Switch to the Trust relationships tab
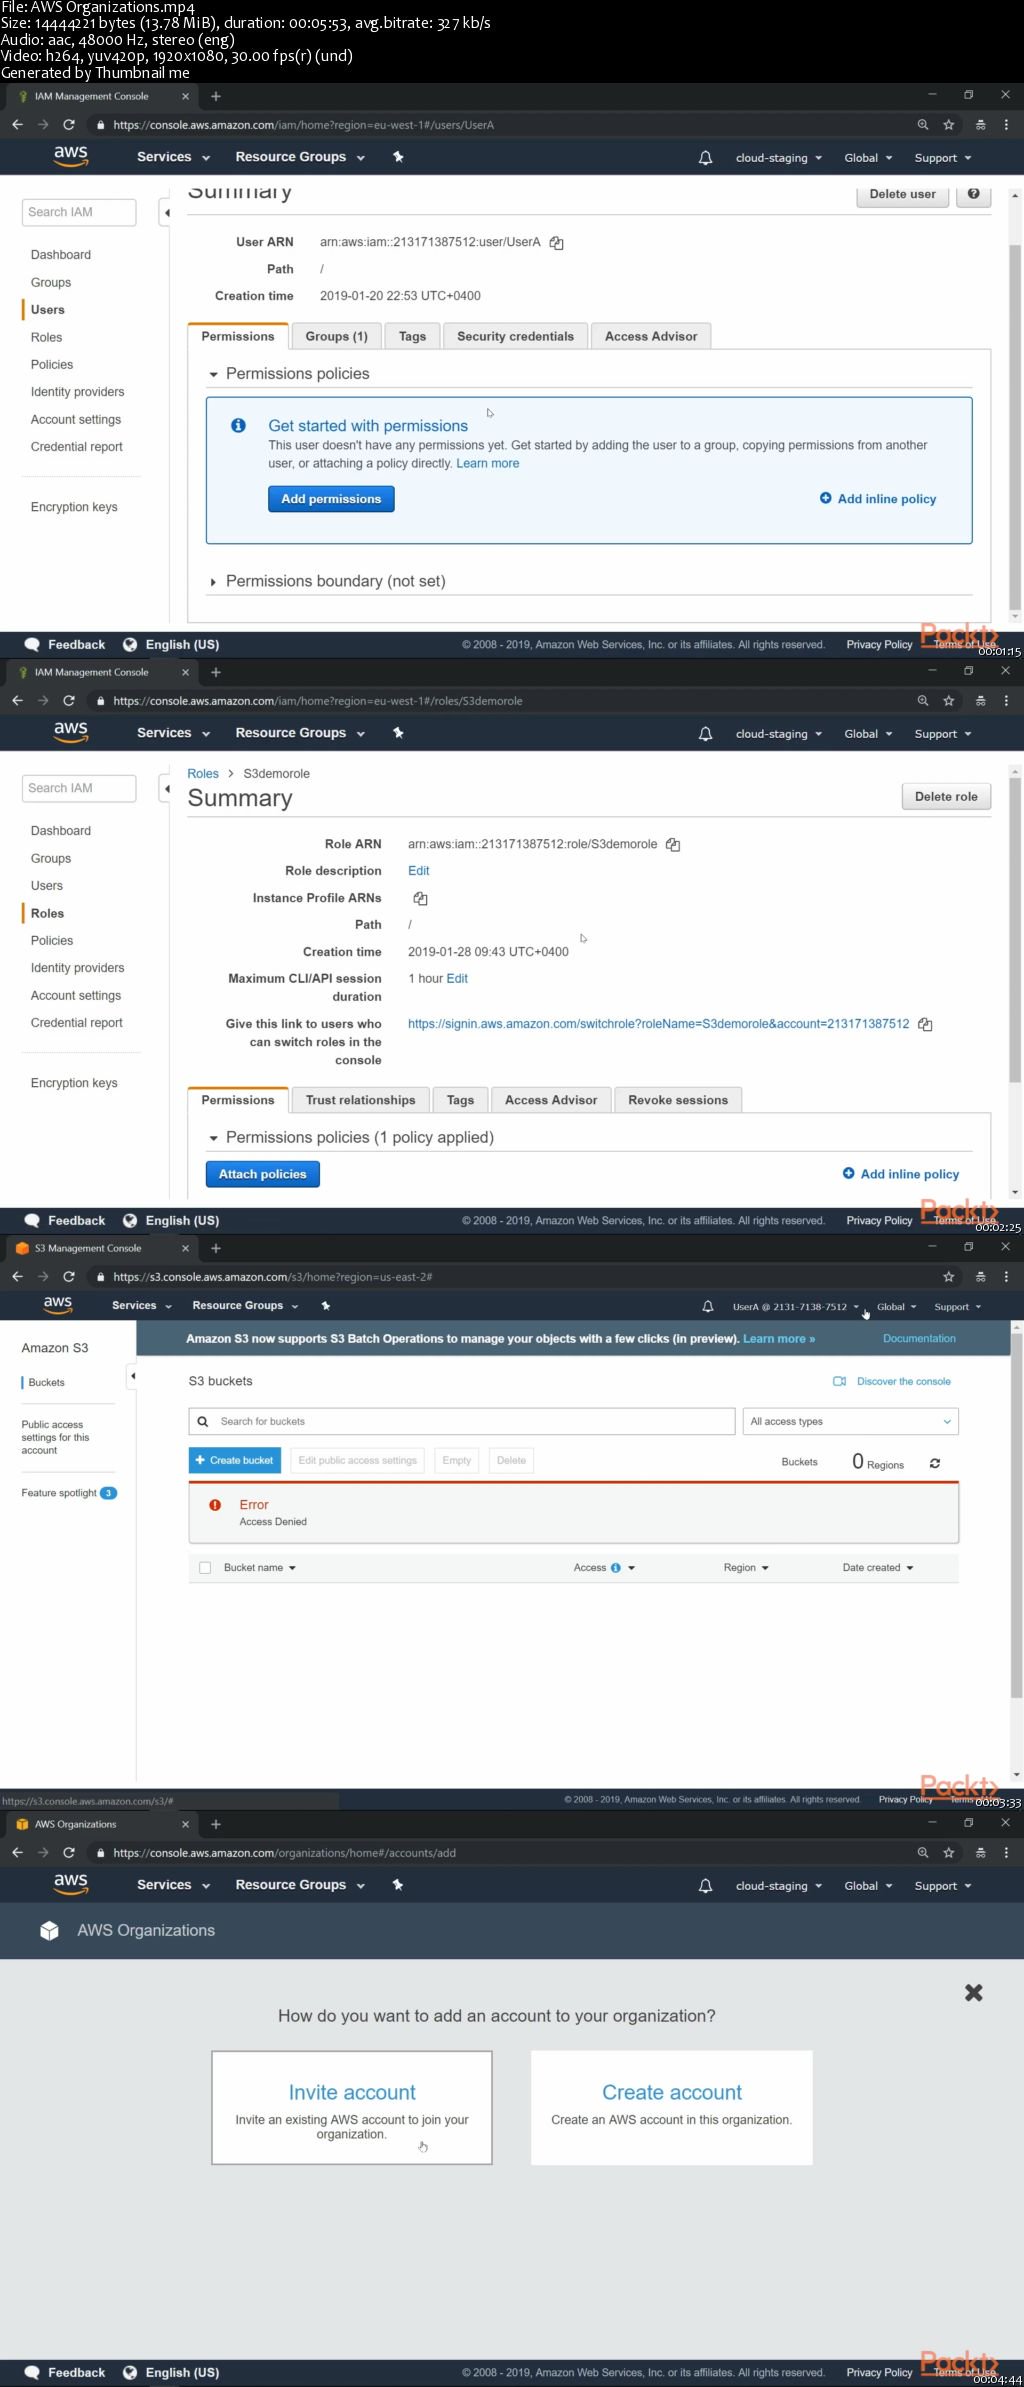1024x2387 pixels. pos(360,1100)
